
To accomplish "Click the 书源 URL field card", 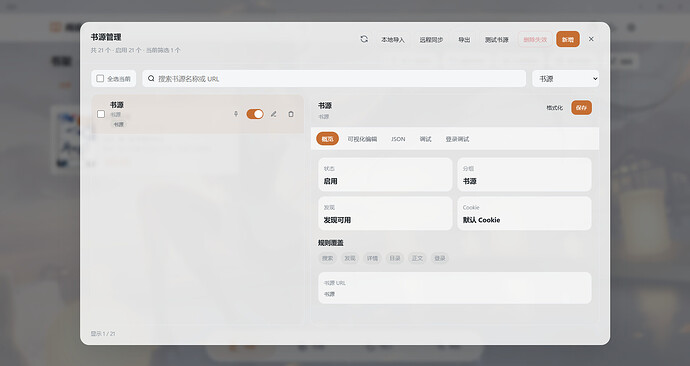I will [455, 288].
